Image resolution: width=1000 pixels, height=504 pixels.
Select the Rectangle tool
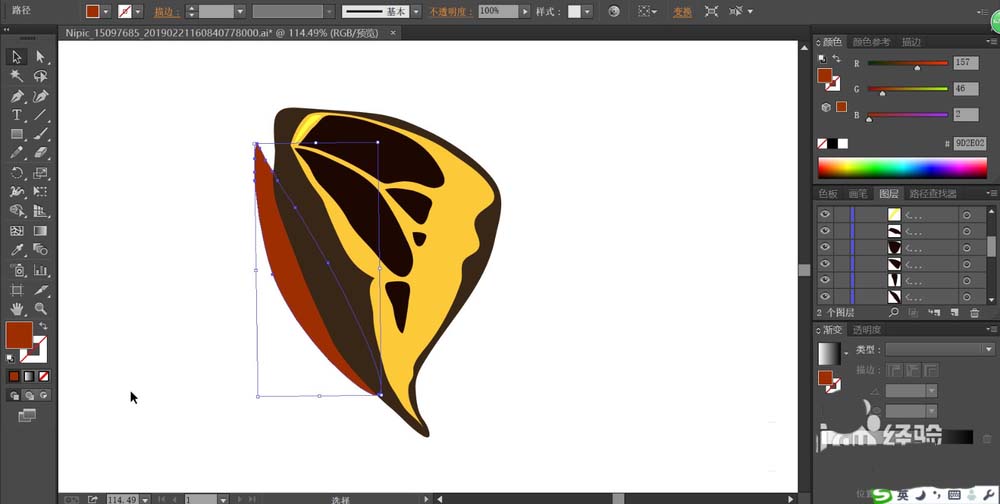17,134
